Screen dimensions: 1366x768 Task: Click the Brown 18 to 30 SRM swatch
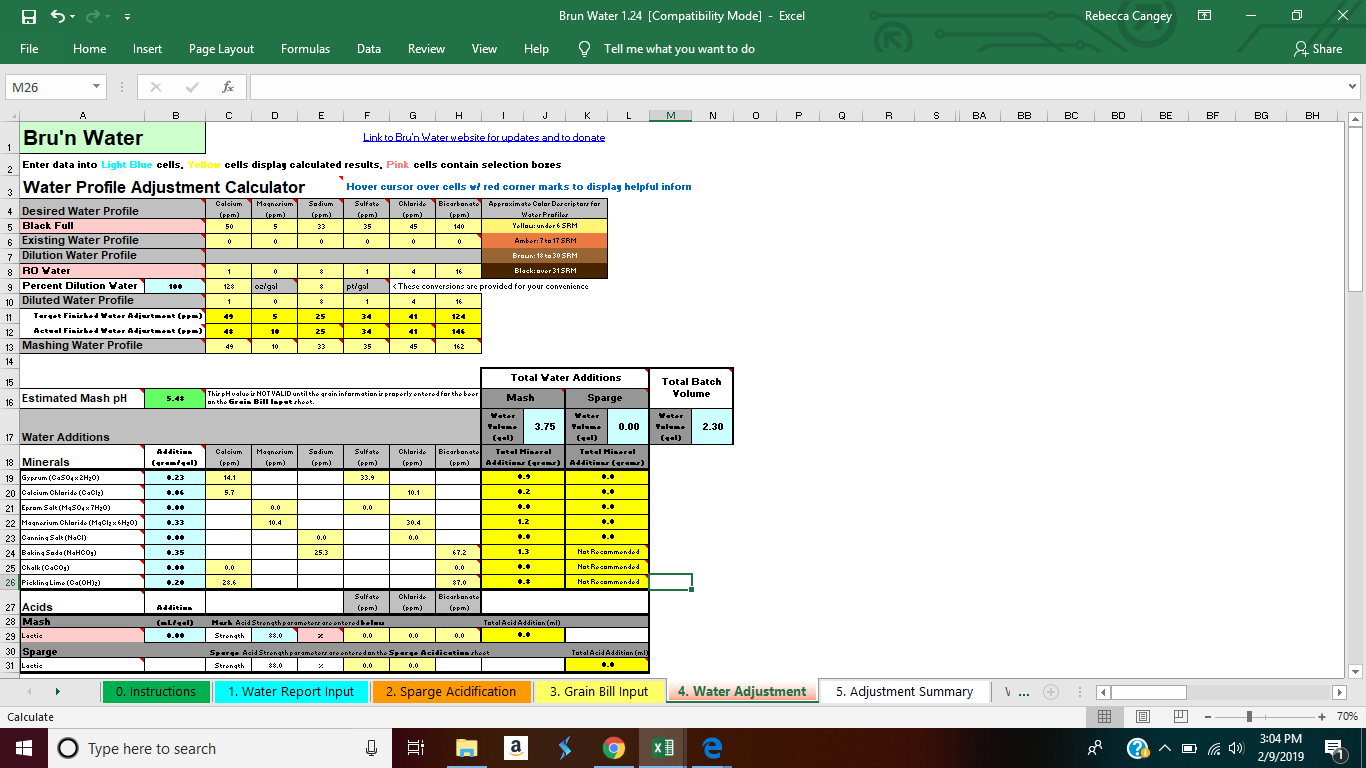coord(545,256)
